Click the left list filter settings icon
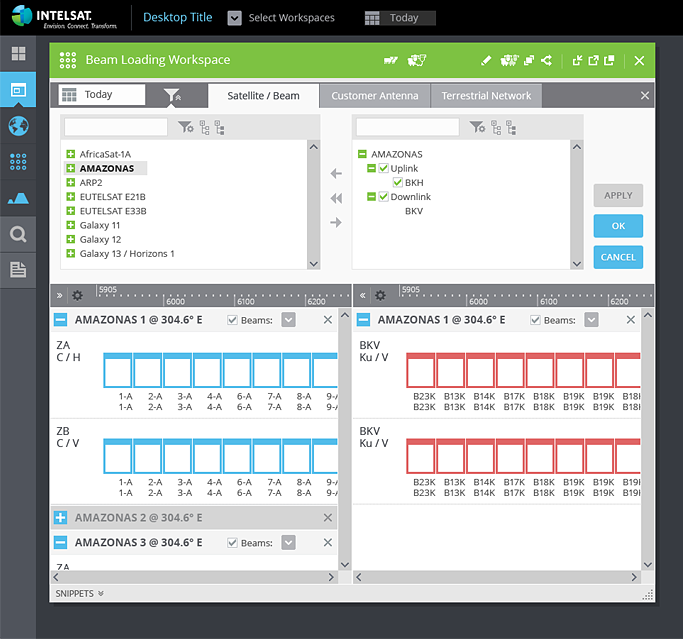Screen dimensions: 683x639 [x=186, y=128]
